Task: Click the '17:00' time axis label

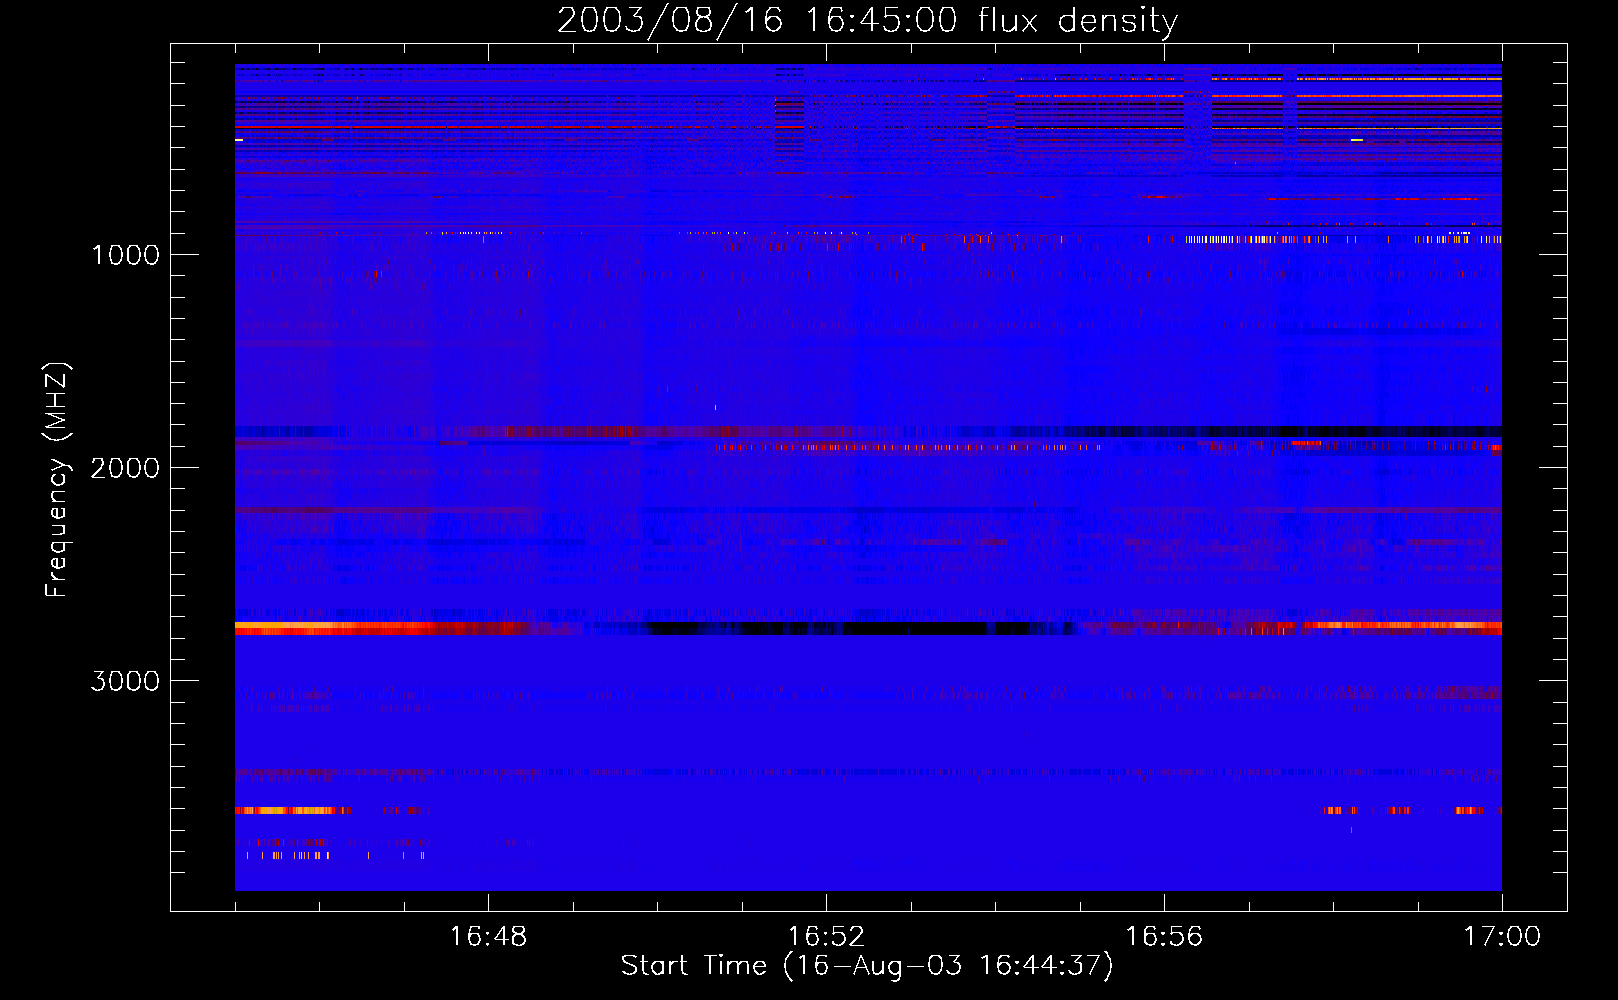Action: point(1502,937)
